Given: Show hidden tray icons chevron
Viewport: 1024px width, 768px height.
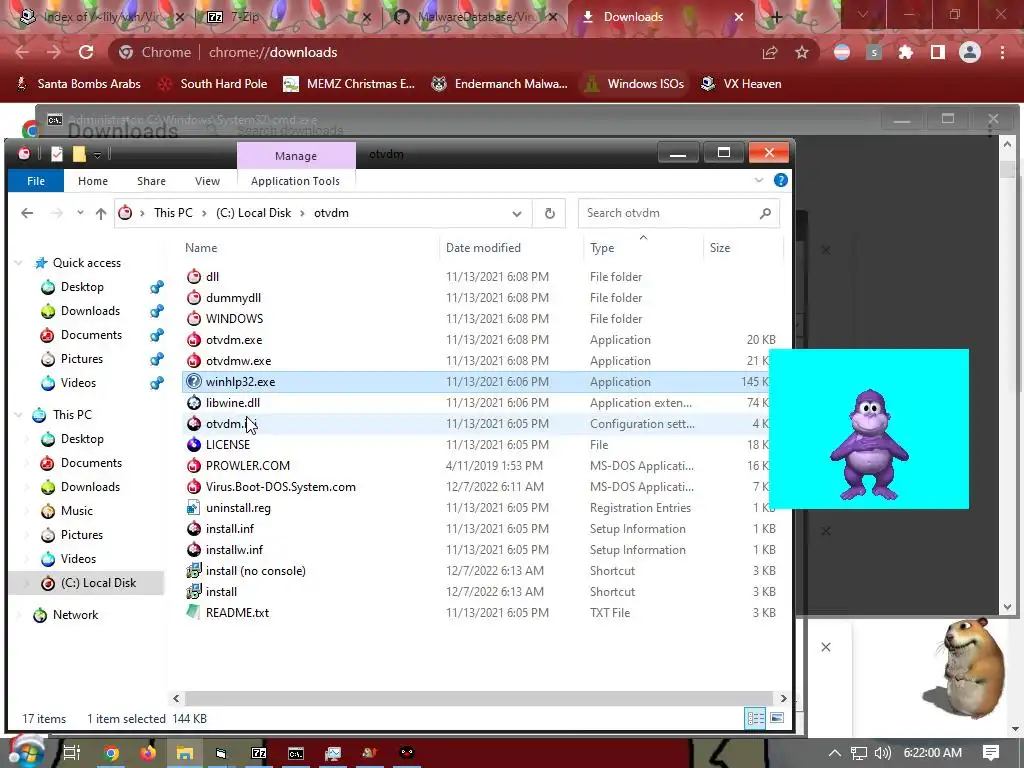Looking at the screenshot, I should 835,753.
